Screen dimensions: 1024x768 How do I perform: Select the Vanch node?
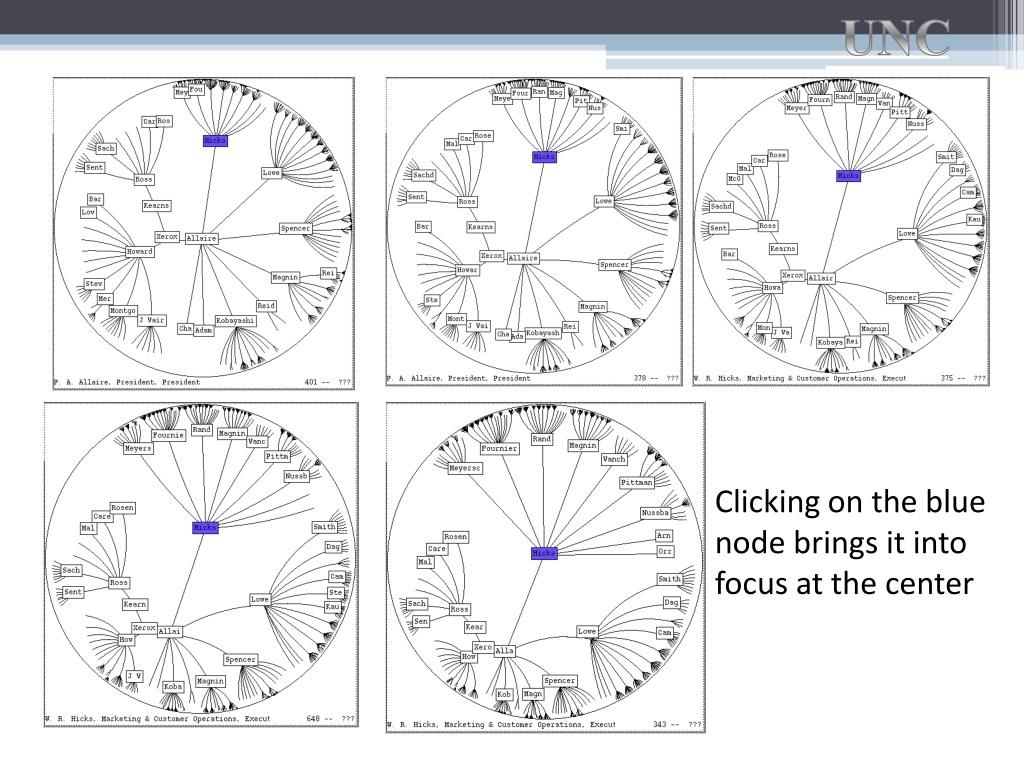pyautogui.click(x=614, y=459)
